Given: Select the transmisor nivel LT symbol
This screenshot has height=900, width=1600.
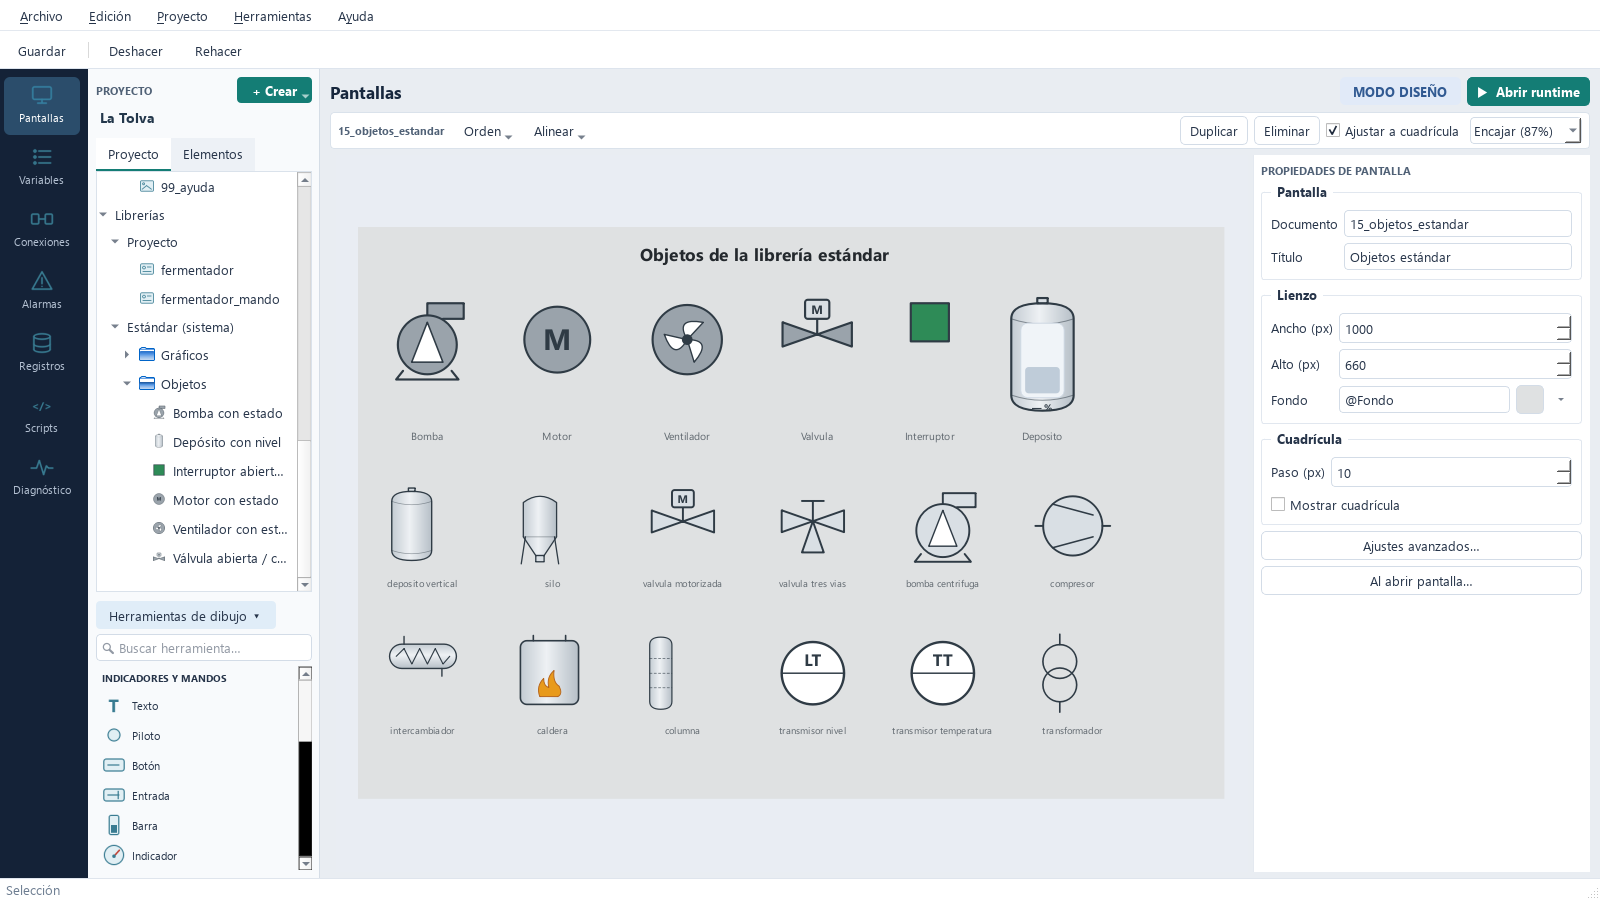Looking at the screenshot, I should 813,673.
